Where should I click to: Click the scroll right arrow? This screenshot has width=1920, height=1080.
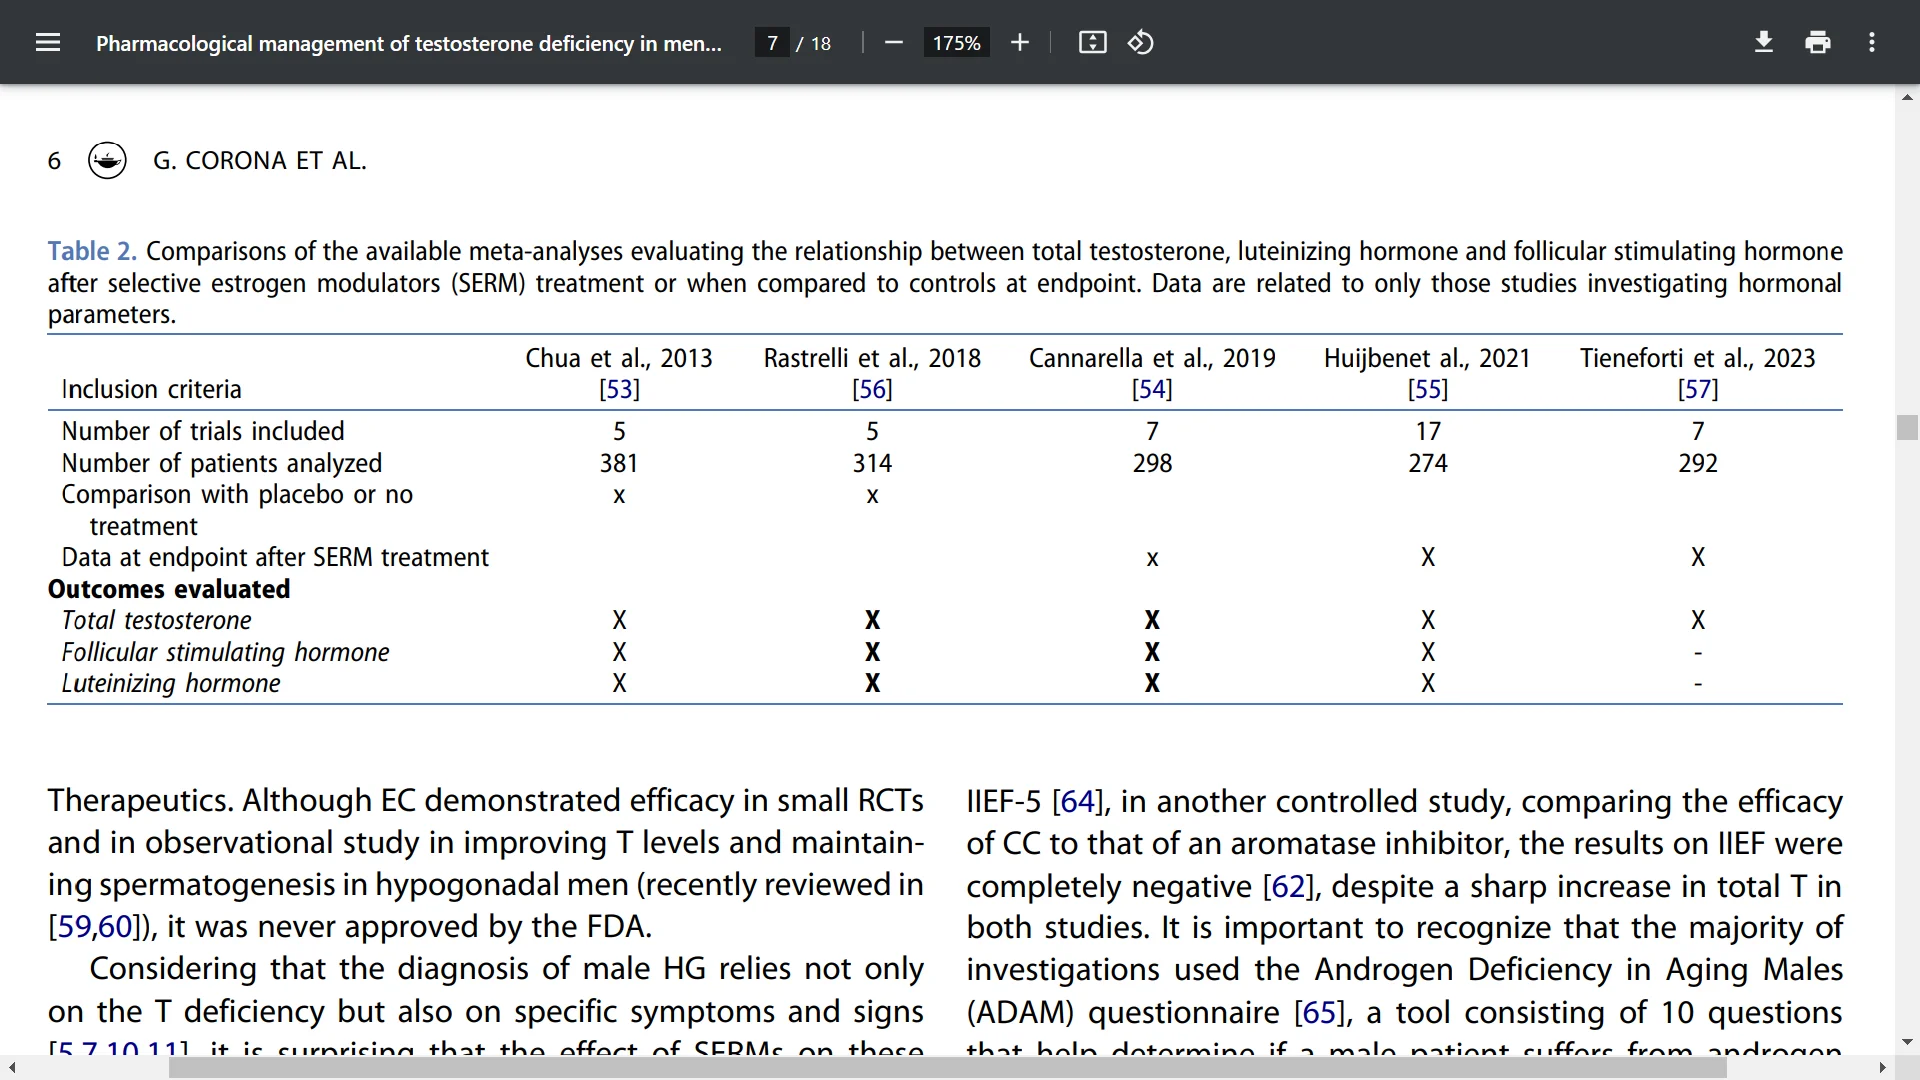tap(1883, 1068)
